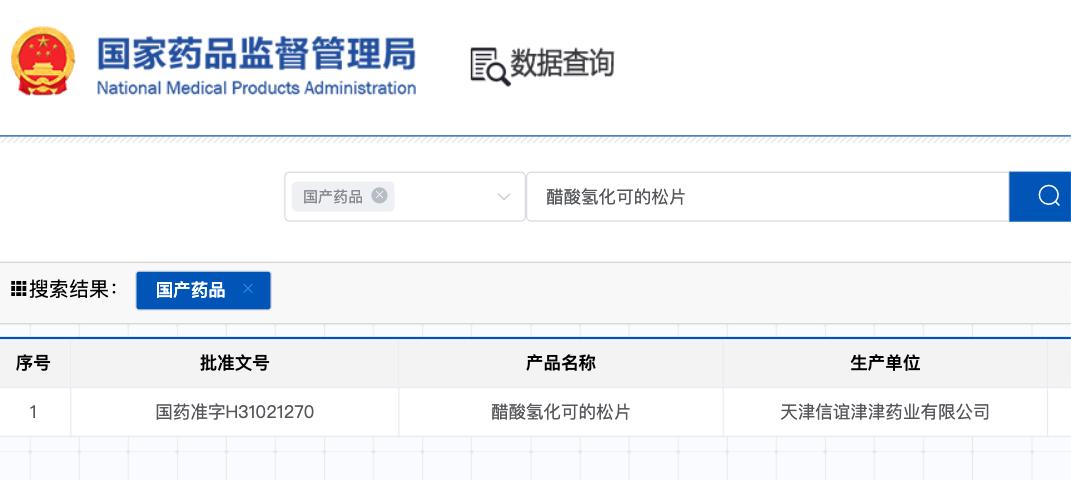The height and width of the screenshot is (480, 1071).
Task: Click the 序号 column header
Action: [x=33, y=363]
